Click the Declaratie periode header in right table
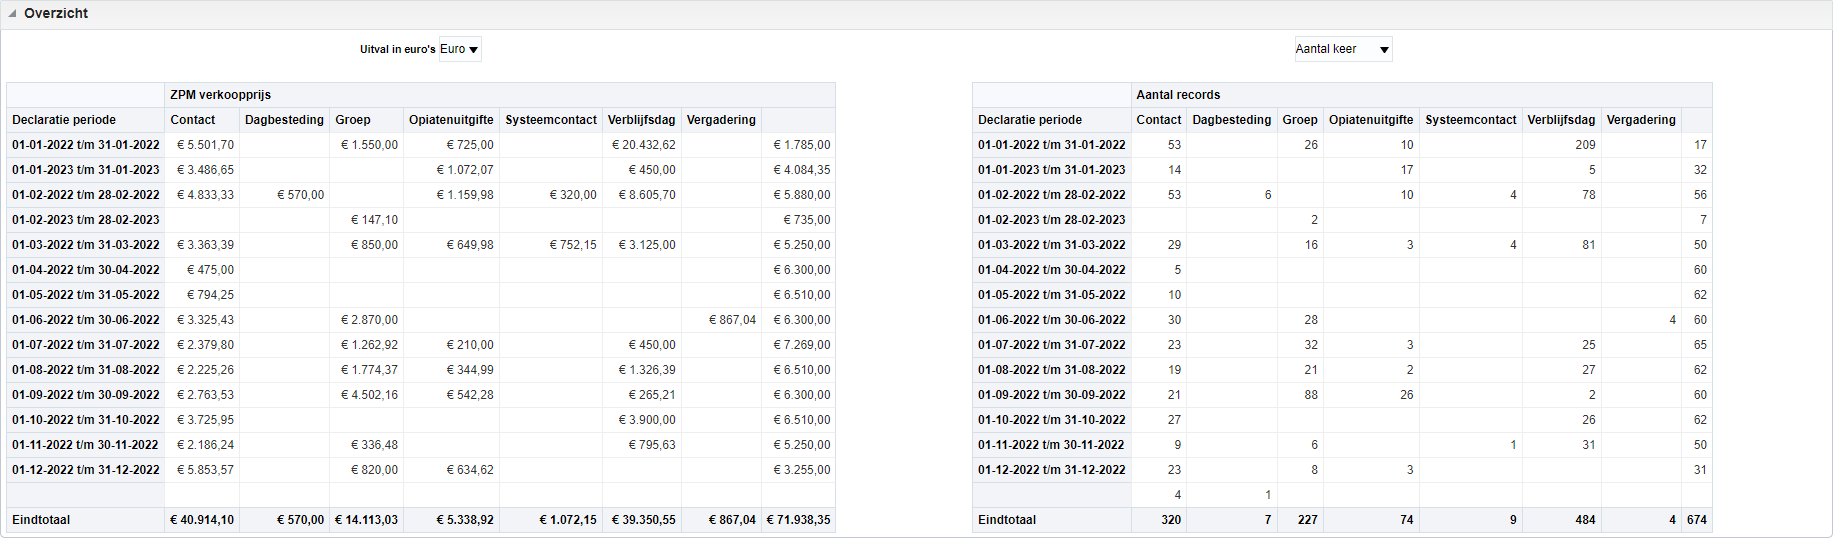 pos(1030,120)
